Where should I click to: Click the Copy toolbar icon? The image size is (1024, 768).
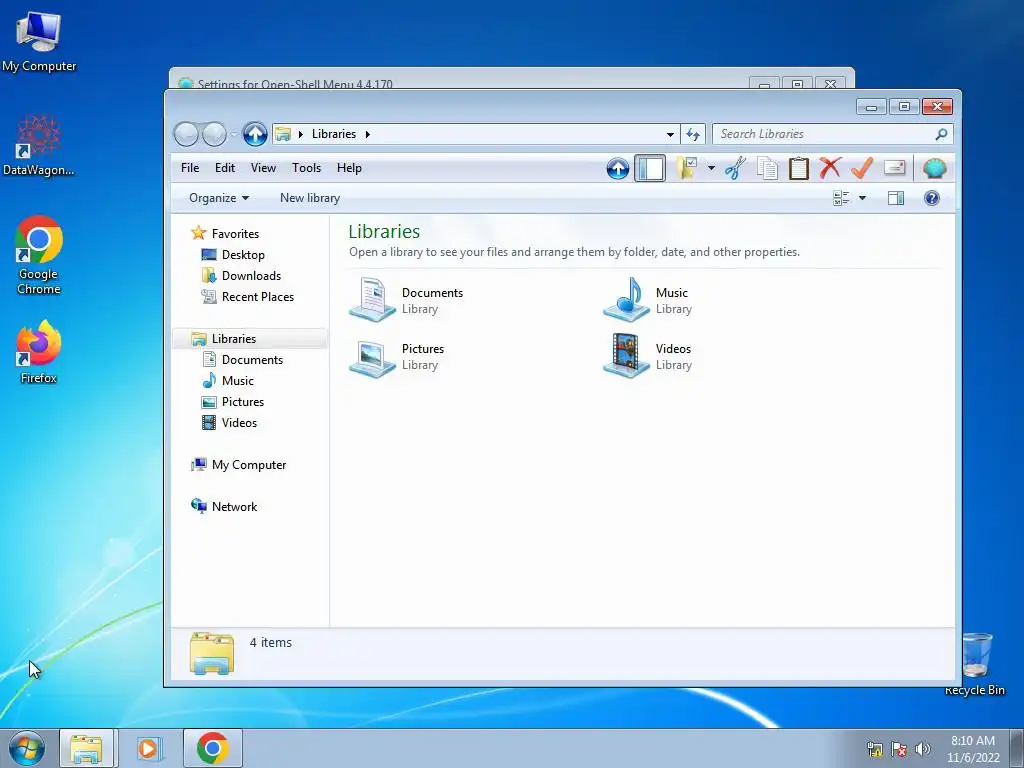(x=767, y=168)
